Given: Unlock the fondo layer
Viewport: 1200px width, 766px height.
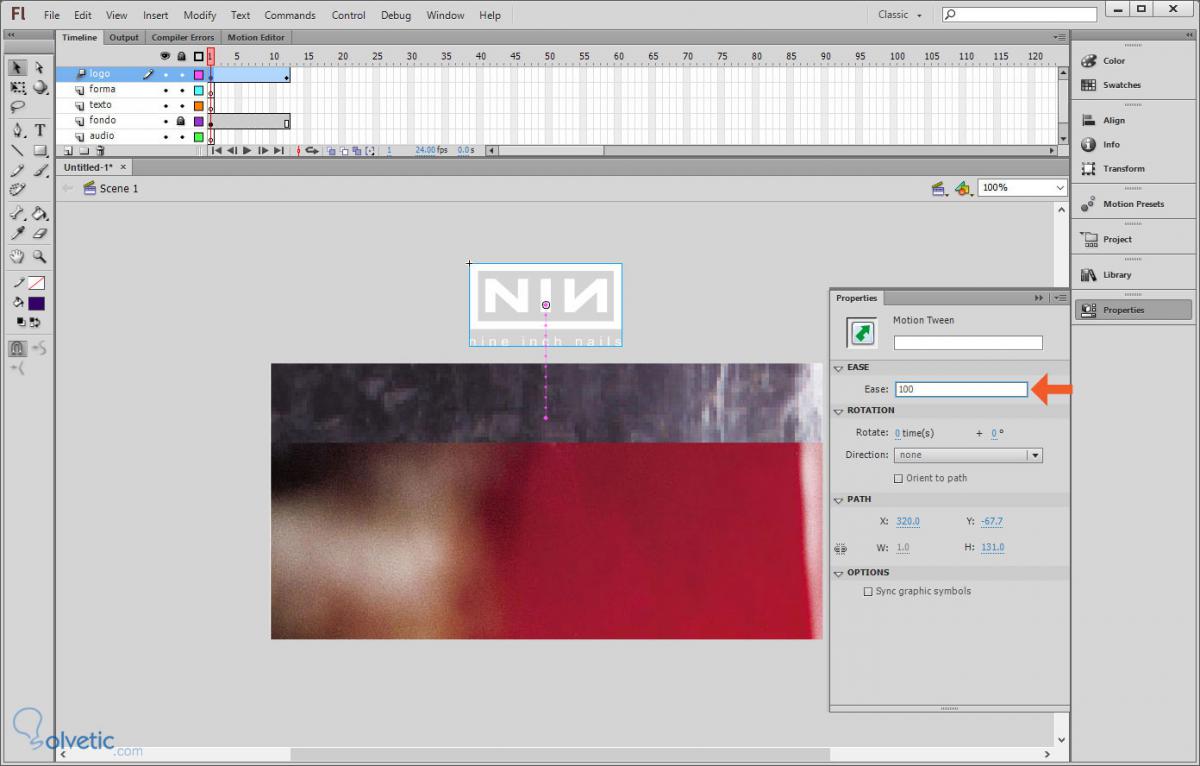Looking at the screenshot, I should [x=181, y=120].
